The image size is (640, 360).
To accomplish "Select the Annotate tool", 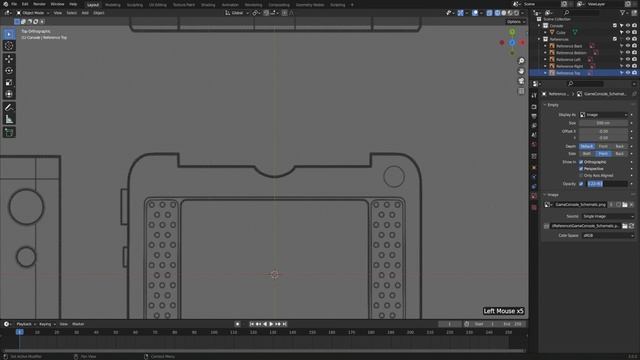I will (x=9, y=108).
